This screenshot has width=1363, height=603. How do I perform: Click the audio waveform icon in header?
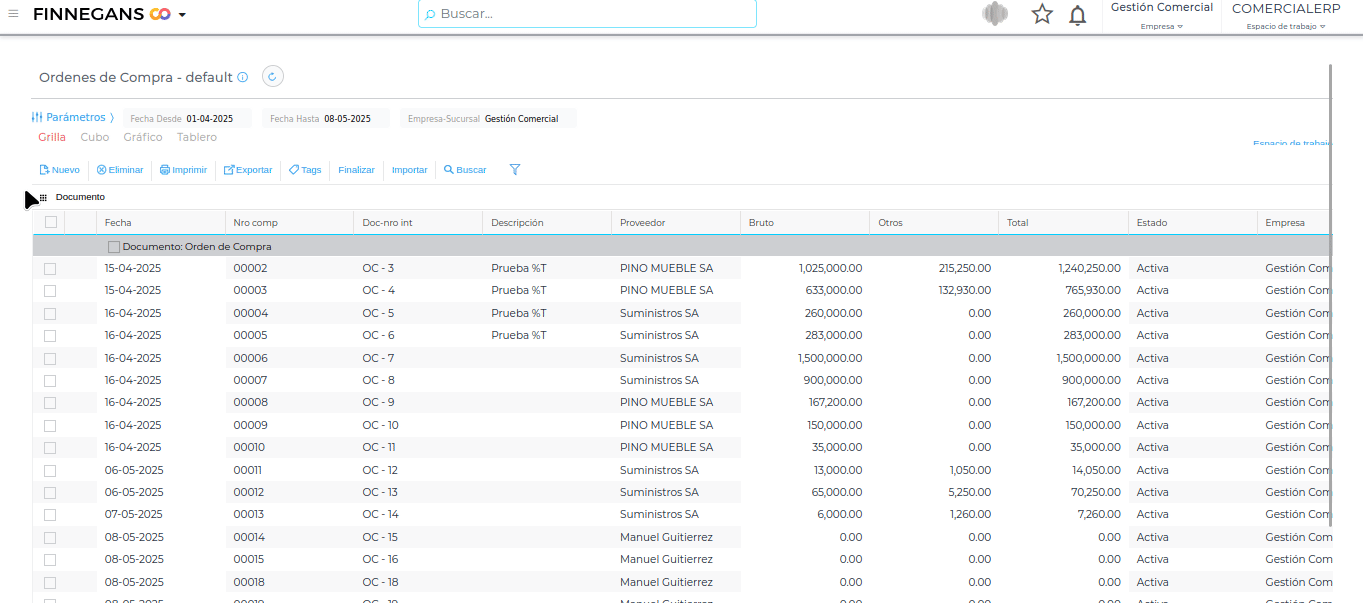995,14
